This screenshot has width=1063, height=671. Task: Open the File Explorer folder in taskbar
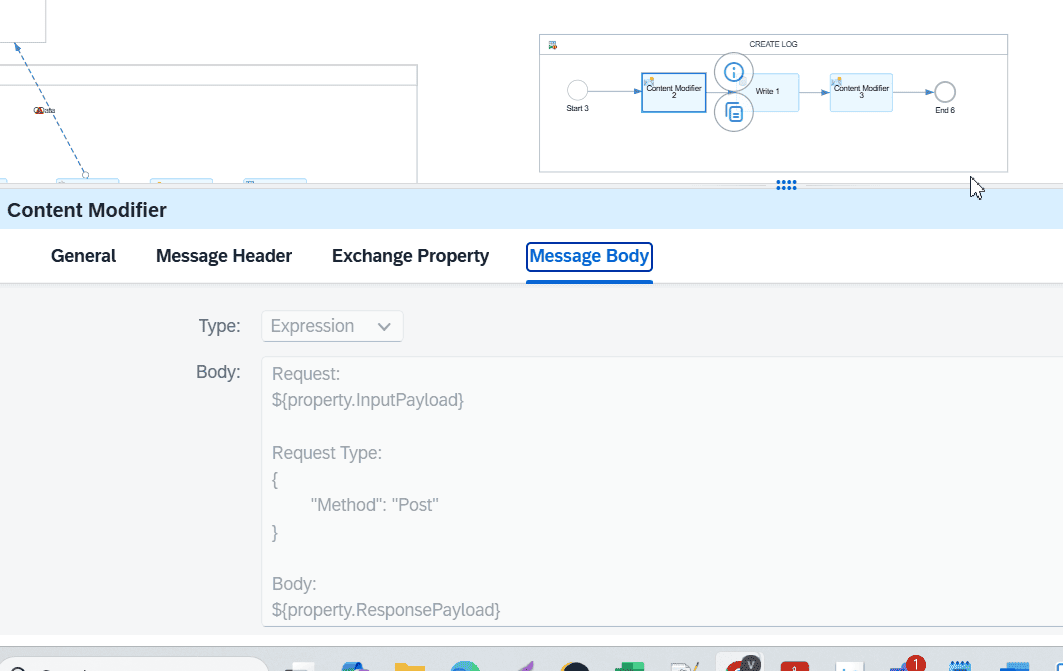click(x=409, y=667)
